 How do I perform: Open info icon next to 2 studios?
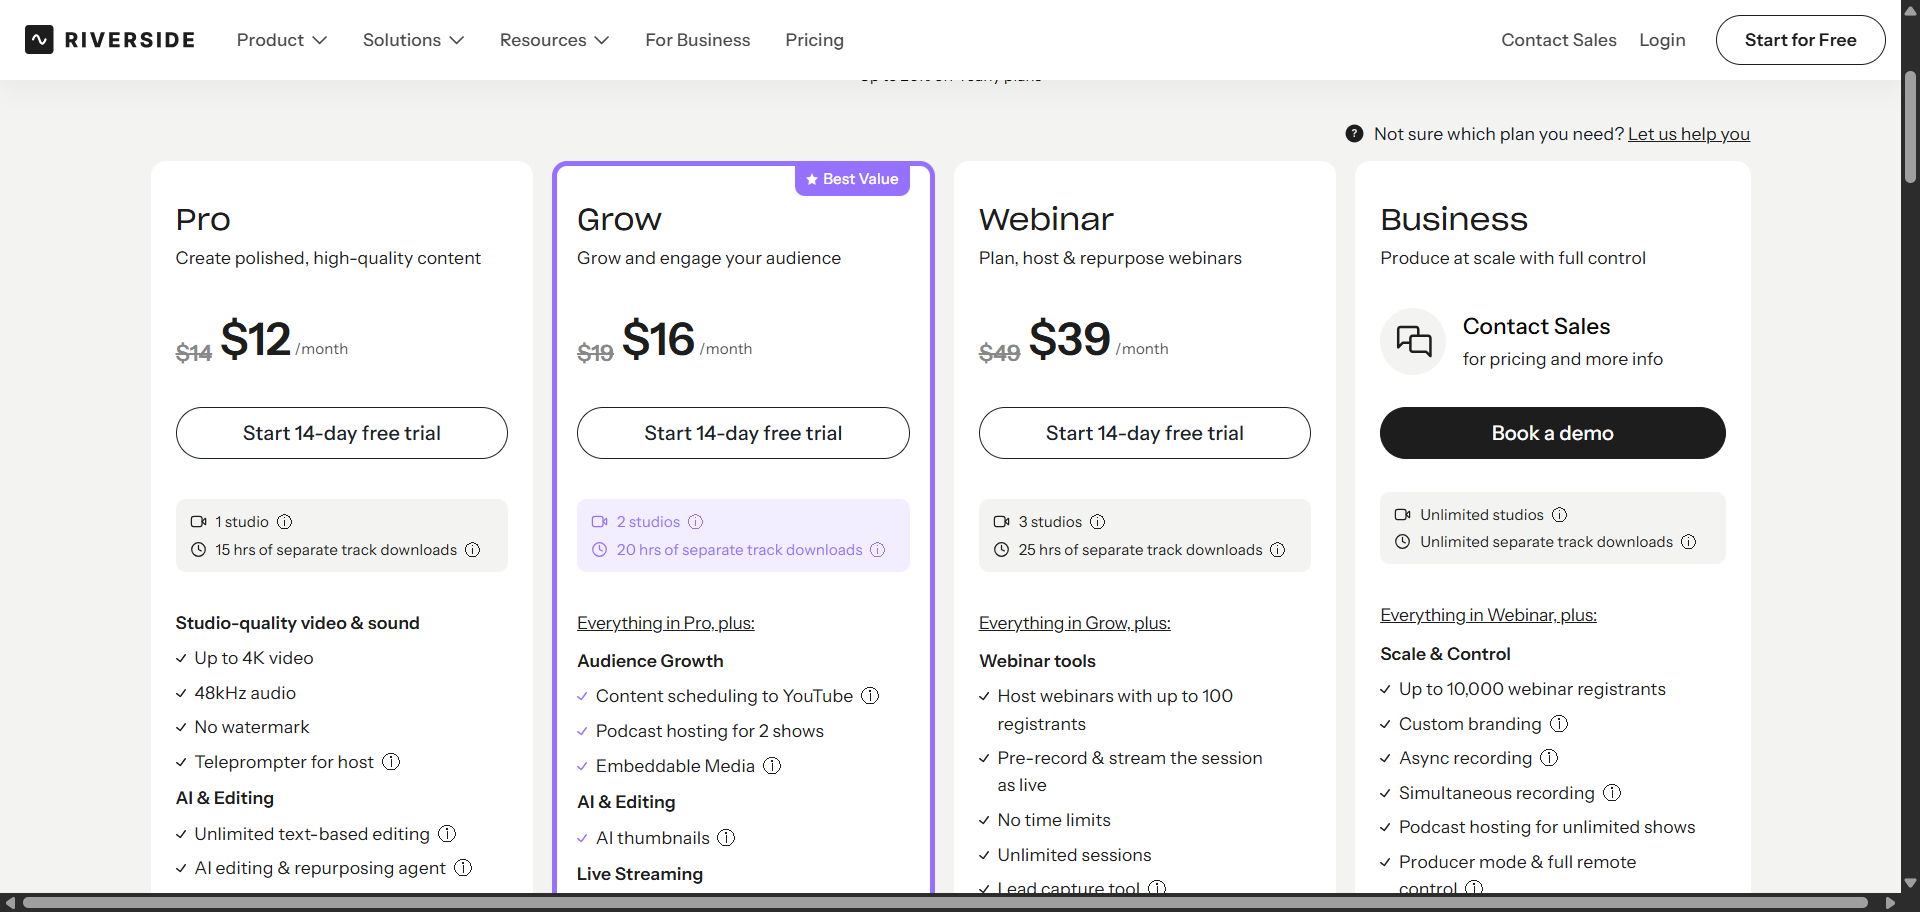(x=696, y=522)
